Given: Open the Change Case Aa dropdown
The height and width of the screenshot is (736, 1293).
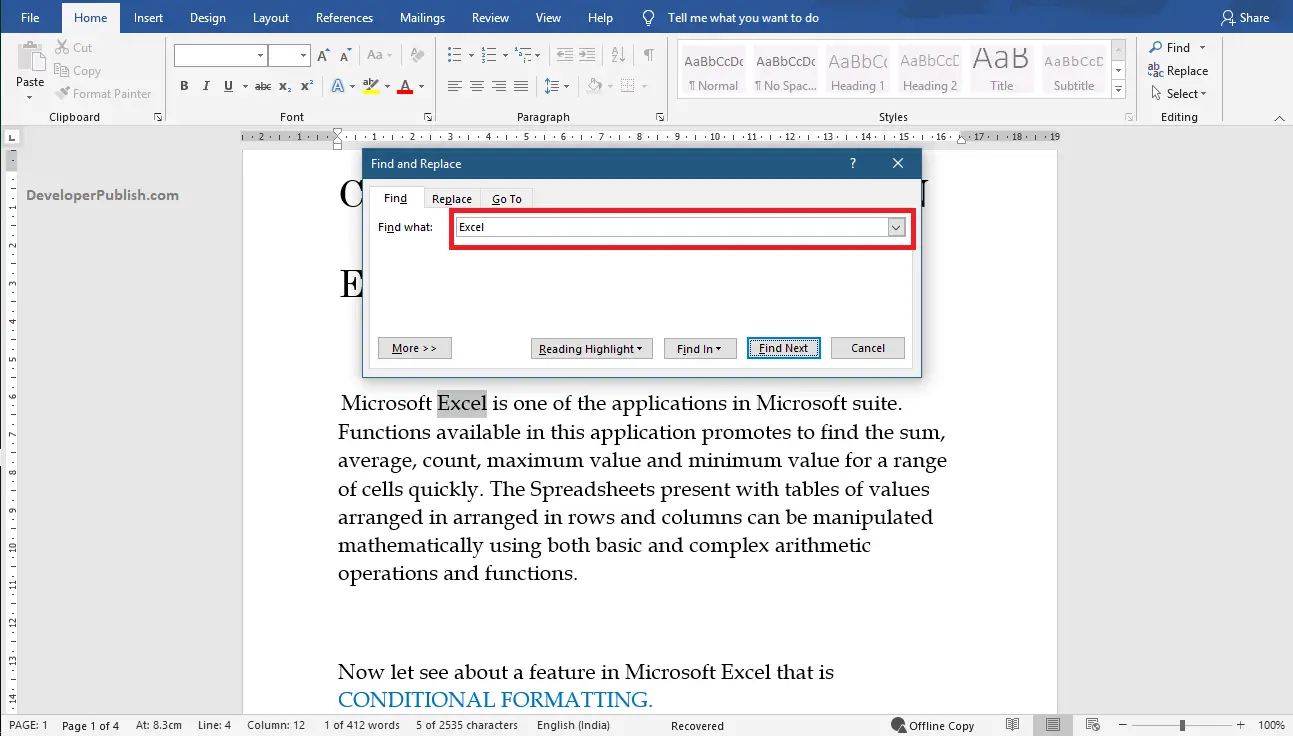Looking at the screenshot, I should click(380, 55).
